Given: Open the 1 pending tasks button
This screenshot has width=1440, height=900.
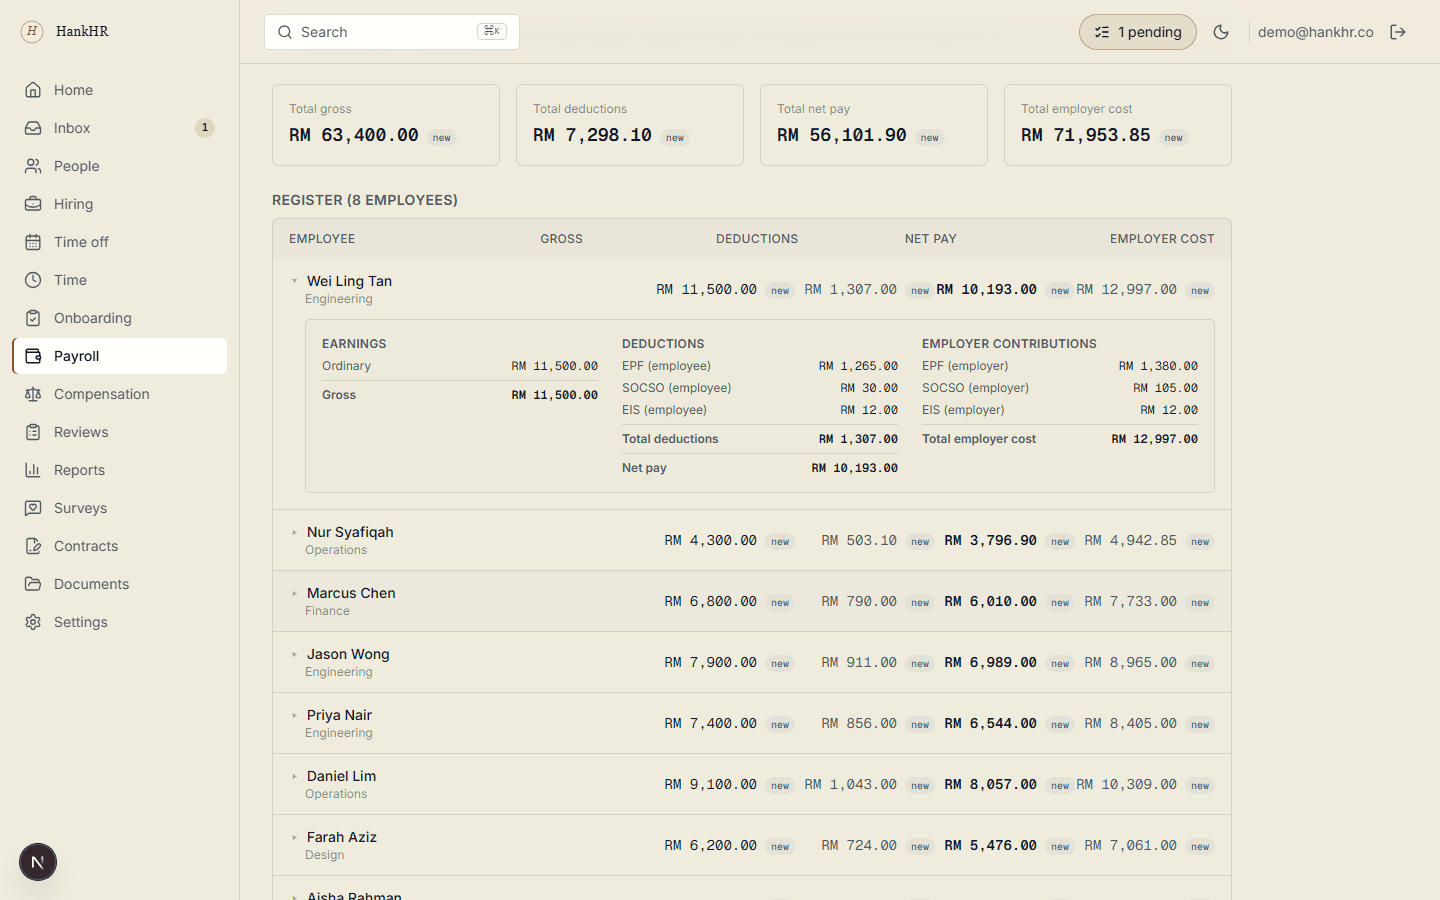Looking at the screenshot, I should [x=1138, y=32].
